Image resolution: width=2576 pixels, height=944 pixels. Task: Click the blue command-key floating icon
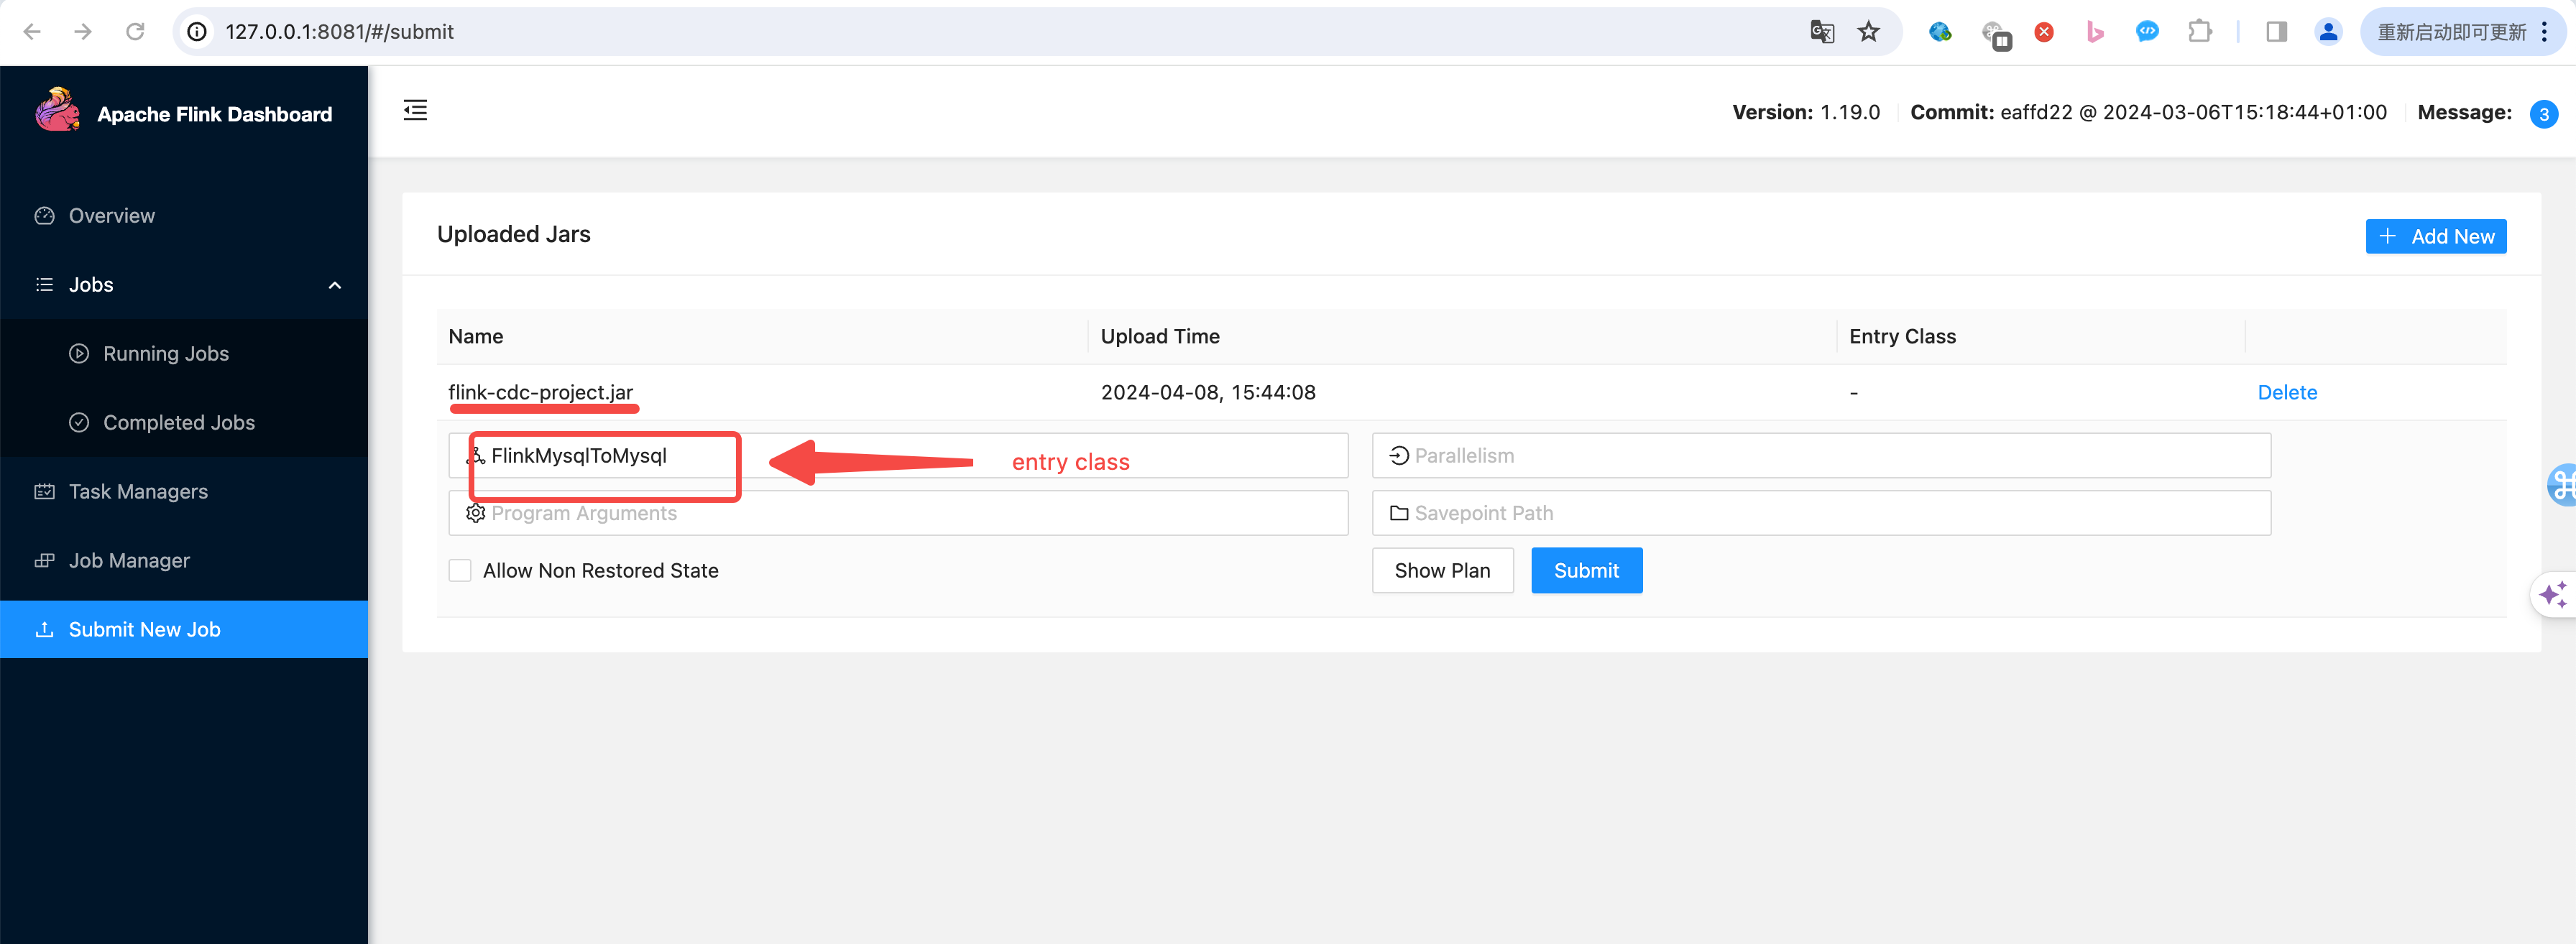pos(2561,486)
